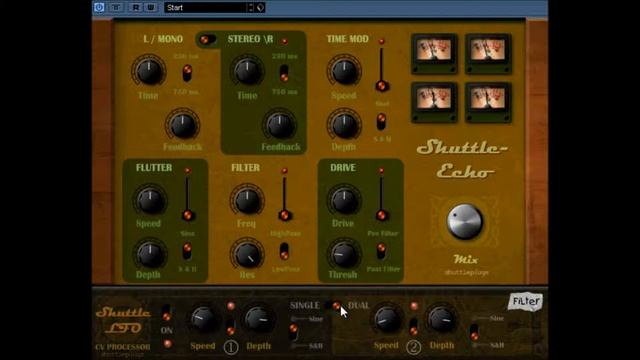The image size is (640, 360).
Task: Click the top-left VU meter
Action: pos(434,53)
